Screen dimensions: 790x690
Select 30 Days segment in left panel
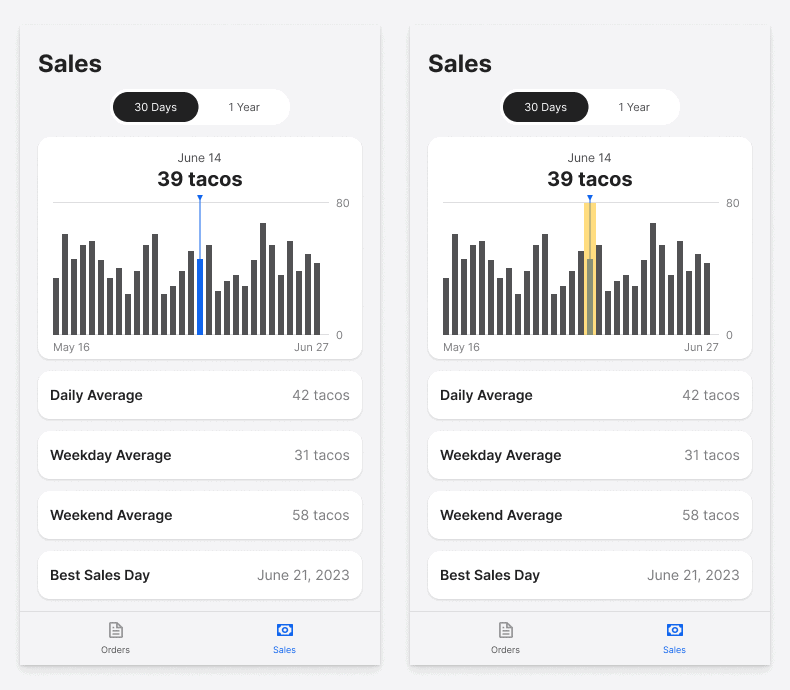click(x=156, y=107)
